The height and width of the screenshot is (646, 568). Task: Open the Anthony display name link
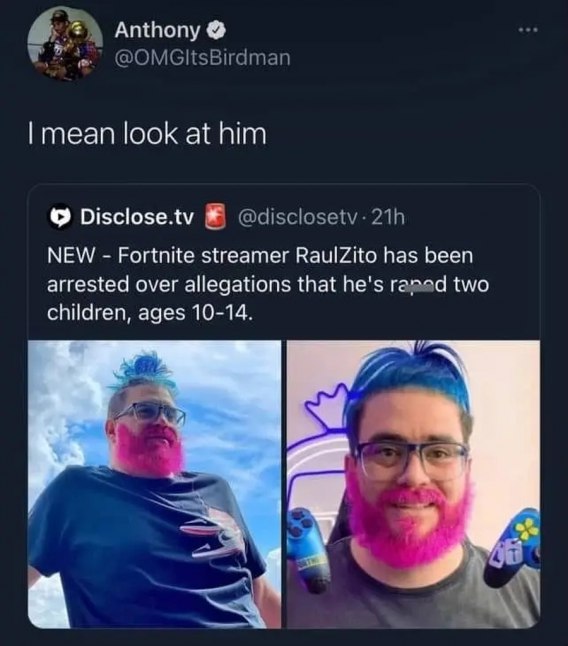[157, 30]
